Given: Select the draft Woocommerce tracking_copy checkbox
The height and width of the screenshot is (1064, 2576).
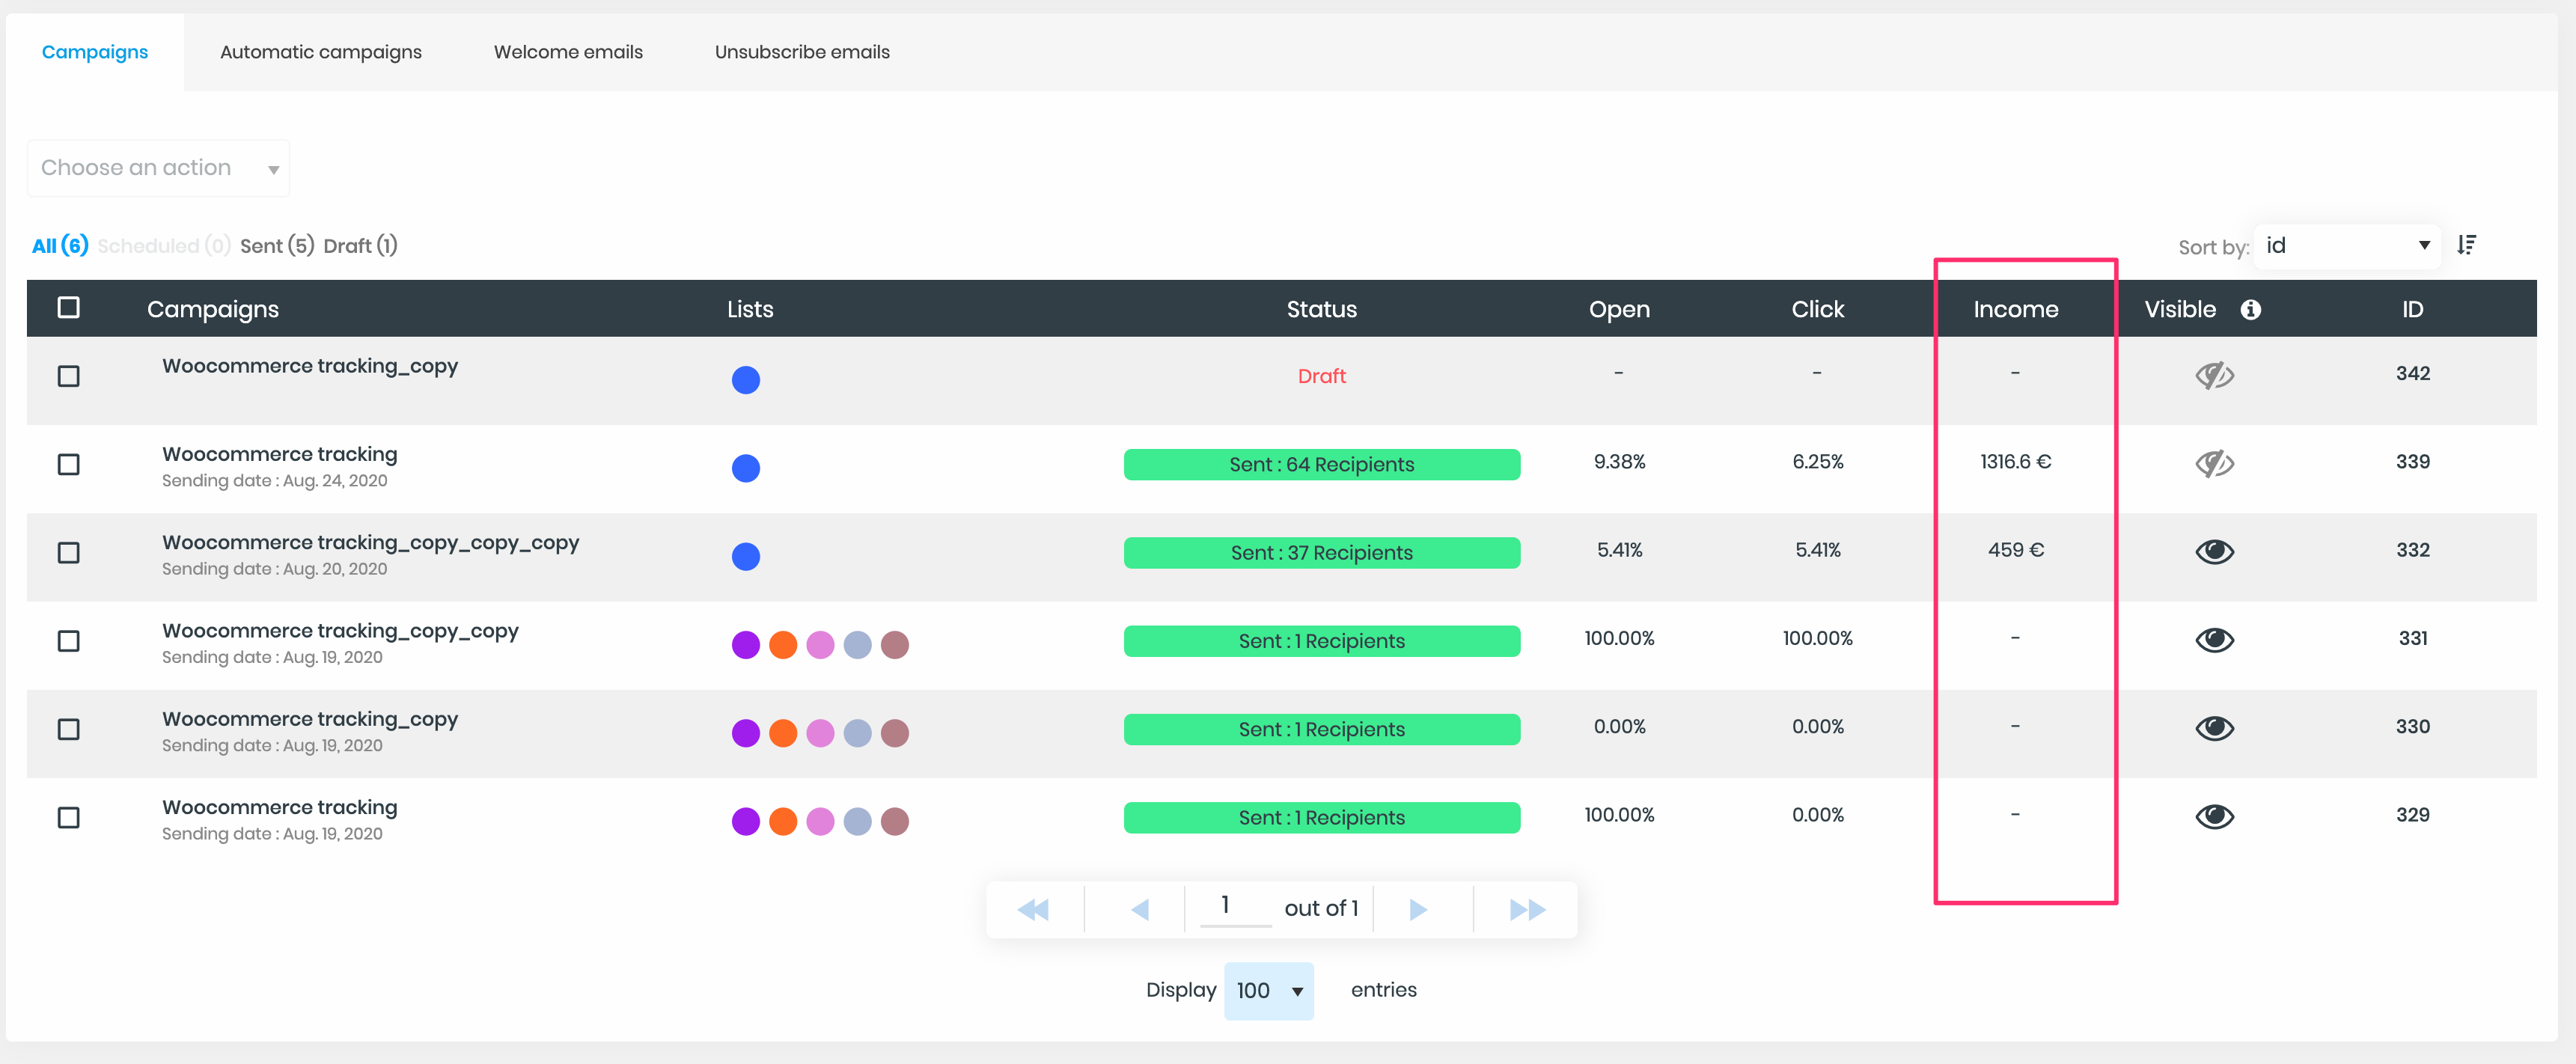Looking at the screenshot, I should (x=69, y=376).
